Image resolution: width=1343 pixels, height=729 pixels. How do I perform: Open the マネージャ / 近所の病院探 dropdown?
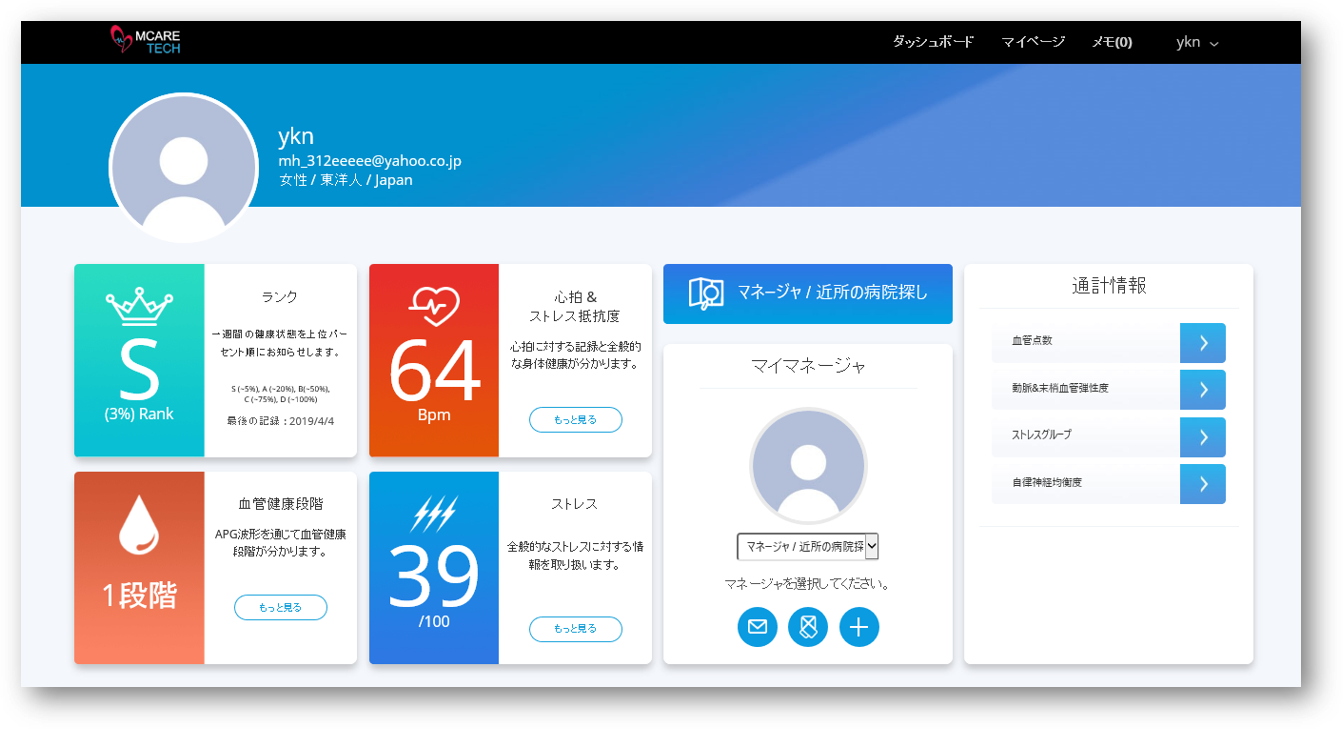pyautogui.click(x=808, y=546)
